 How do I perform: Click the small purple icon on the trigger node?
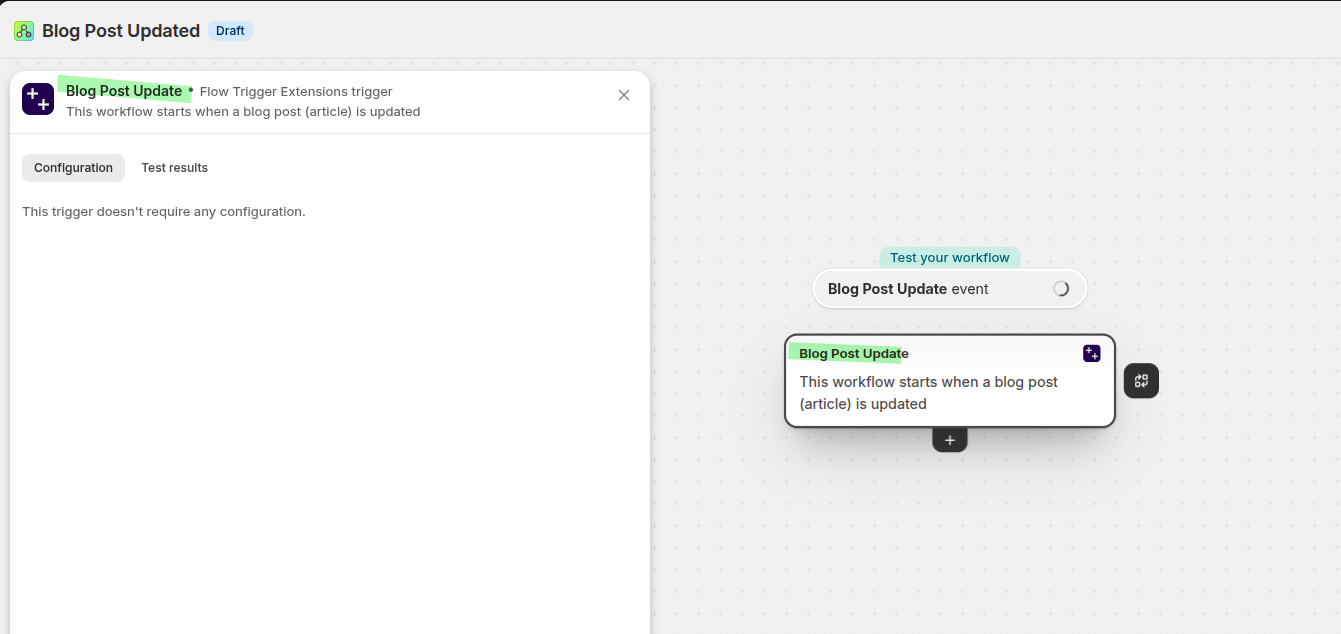[x=1092, y=353]
